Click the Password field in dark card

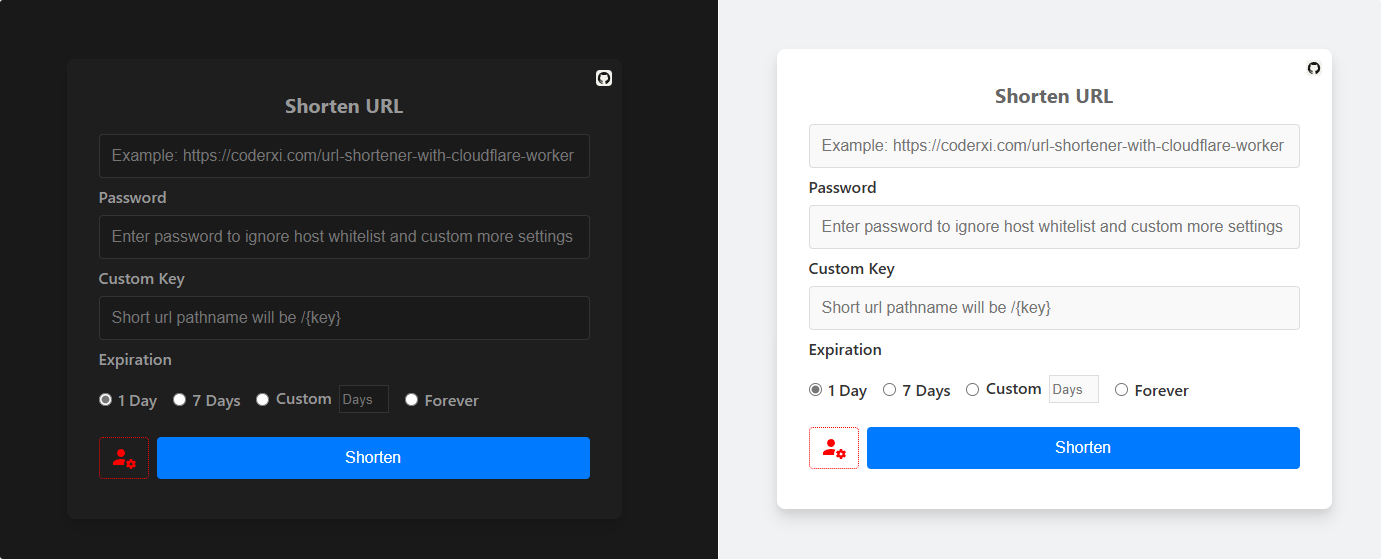344,237
